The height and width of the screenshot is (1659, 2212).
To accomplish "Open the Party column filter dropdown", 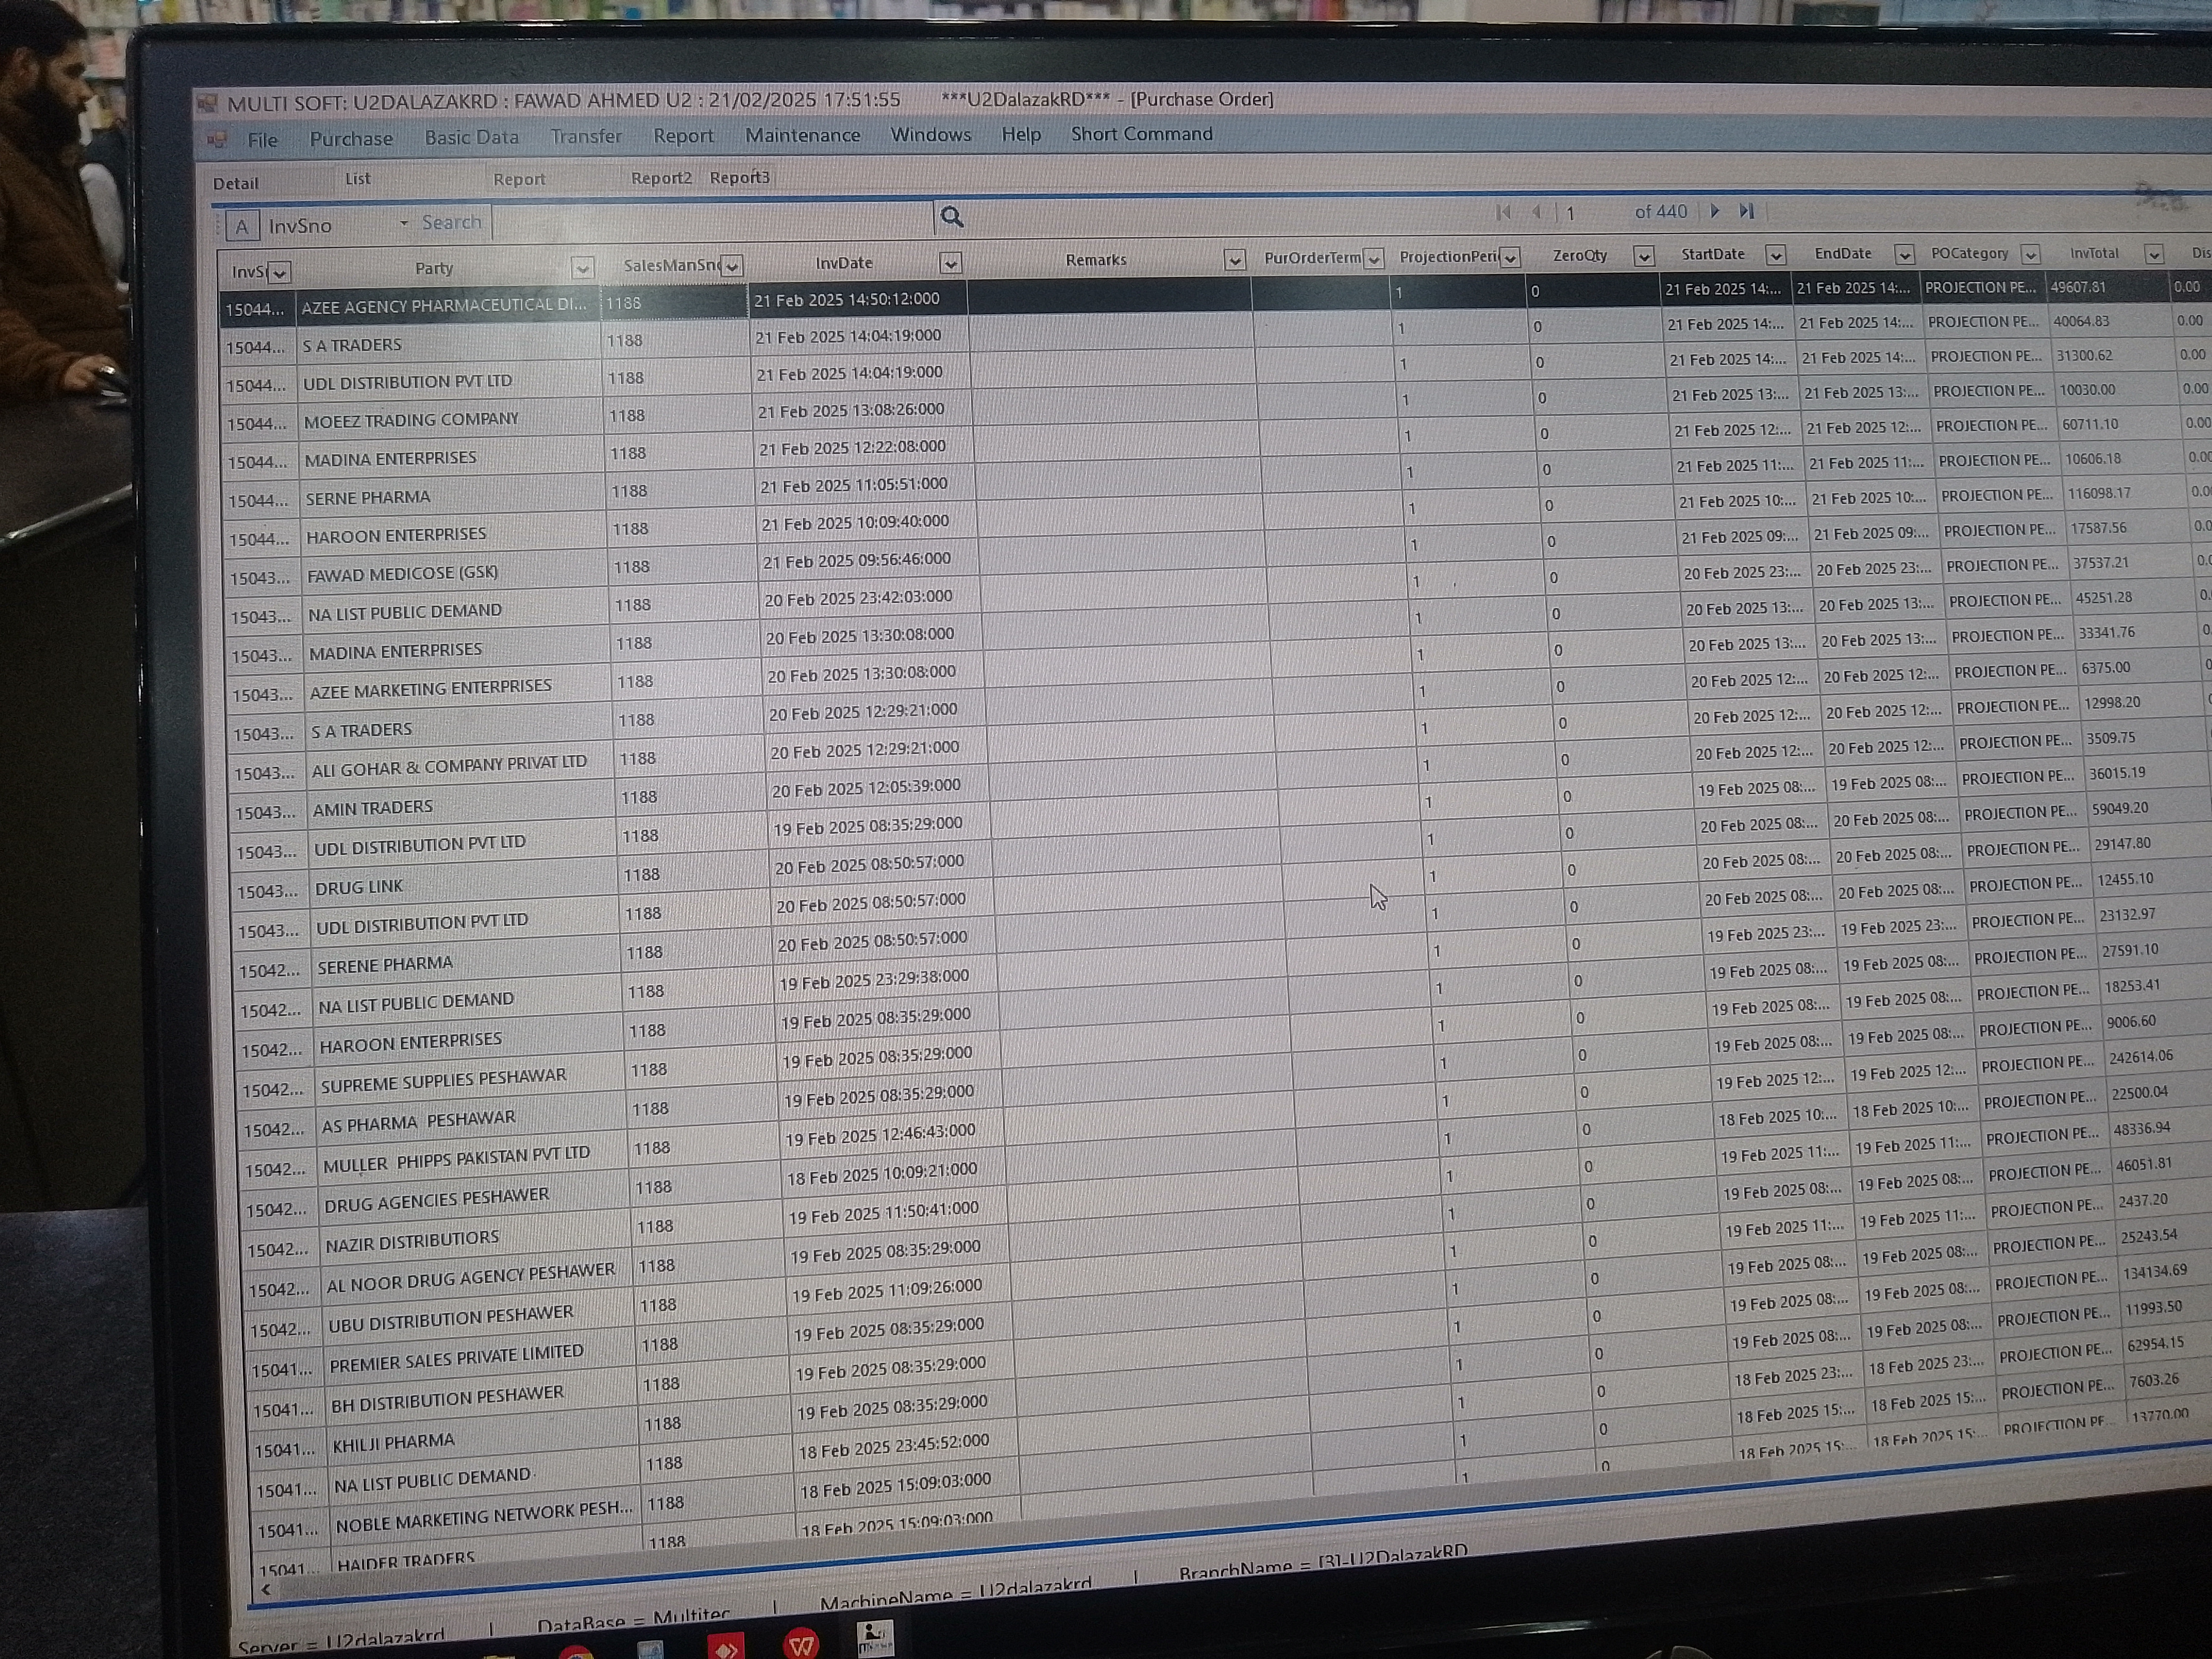I will (x=582, y=267).
